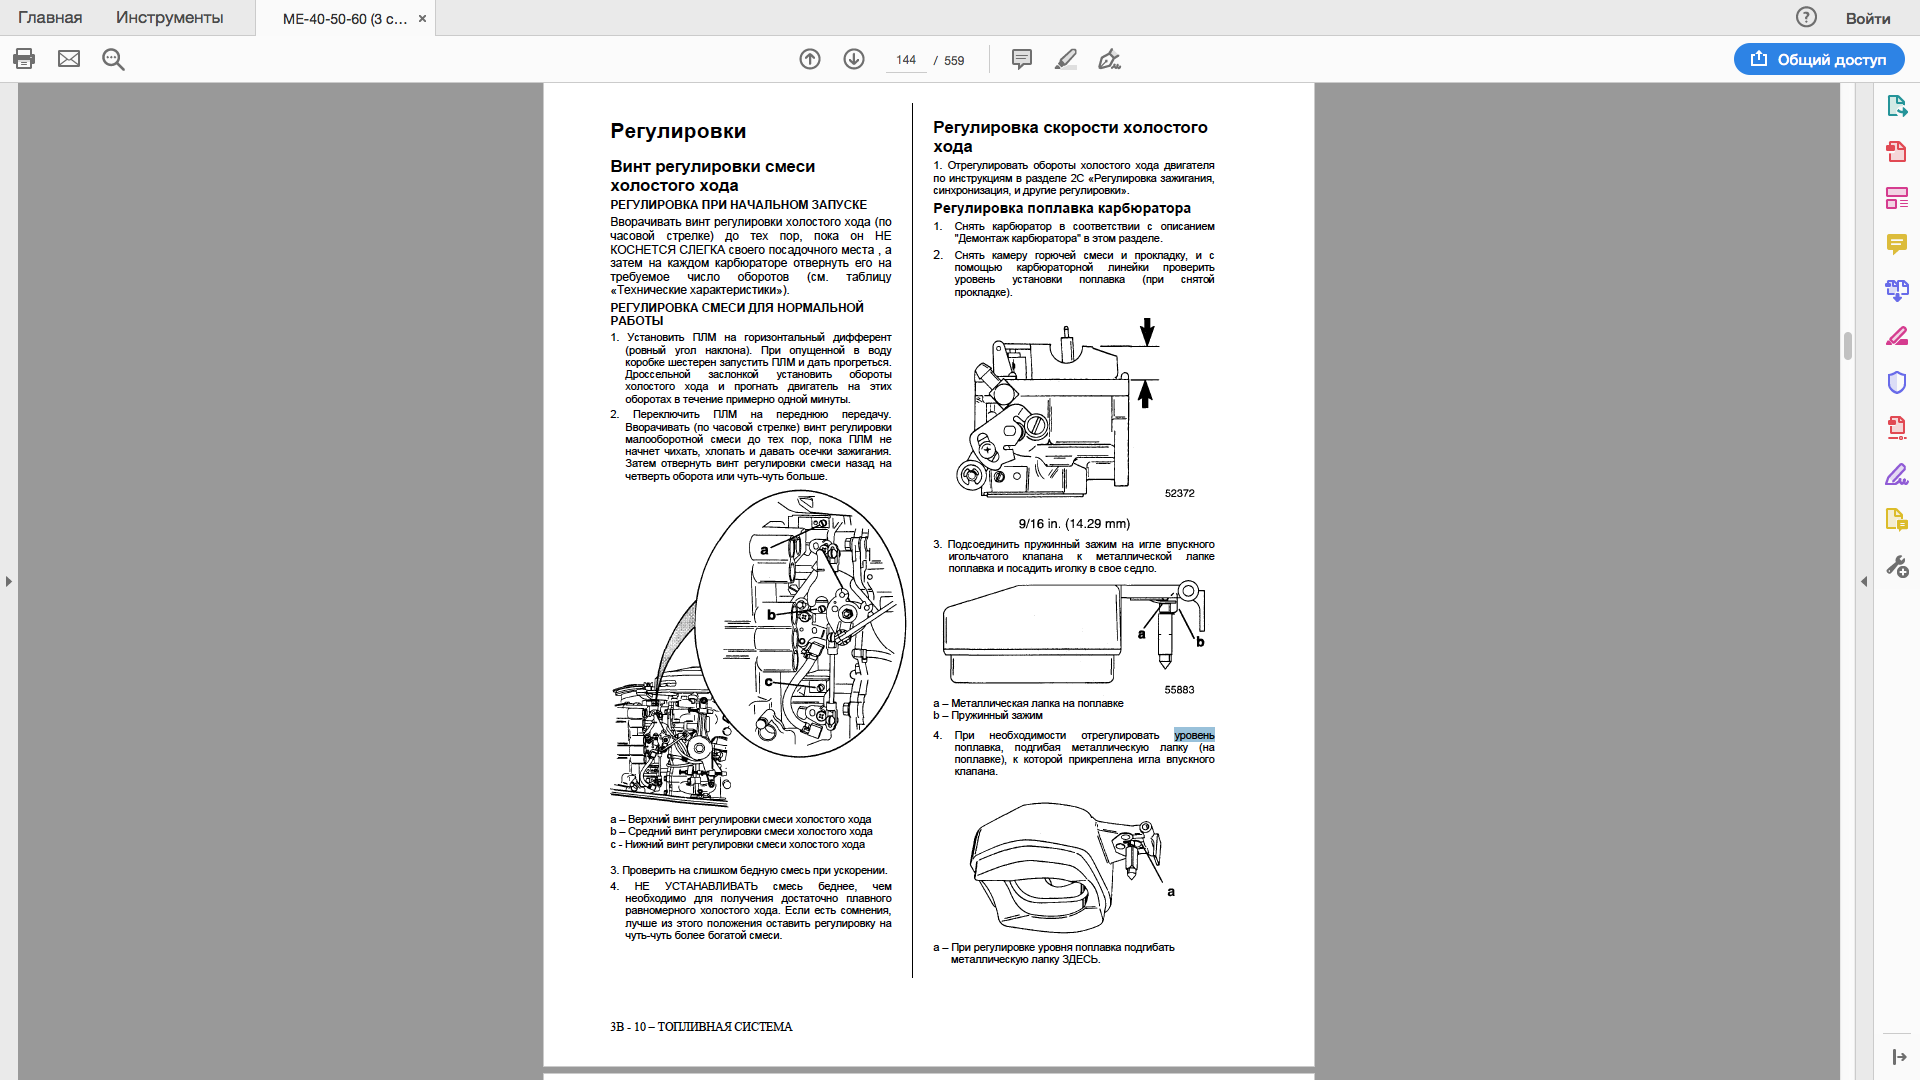Go to previous page with up arrow
Viewport: 1920px width, 1080px height.
coord(810,59)
